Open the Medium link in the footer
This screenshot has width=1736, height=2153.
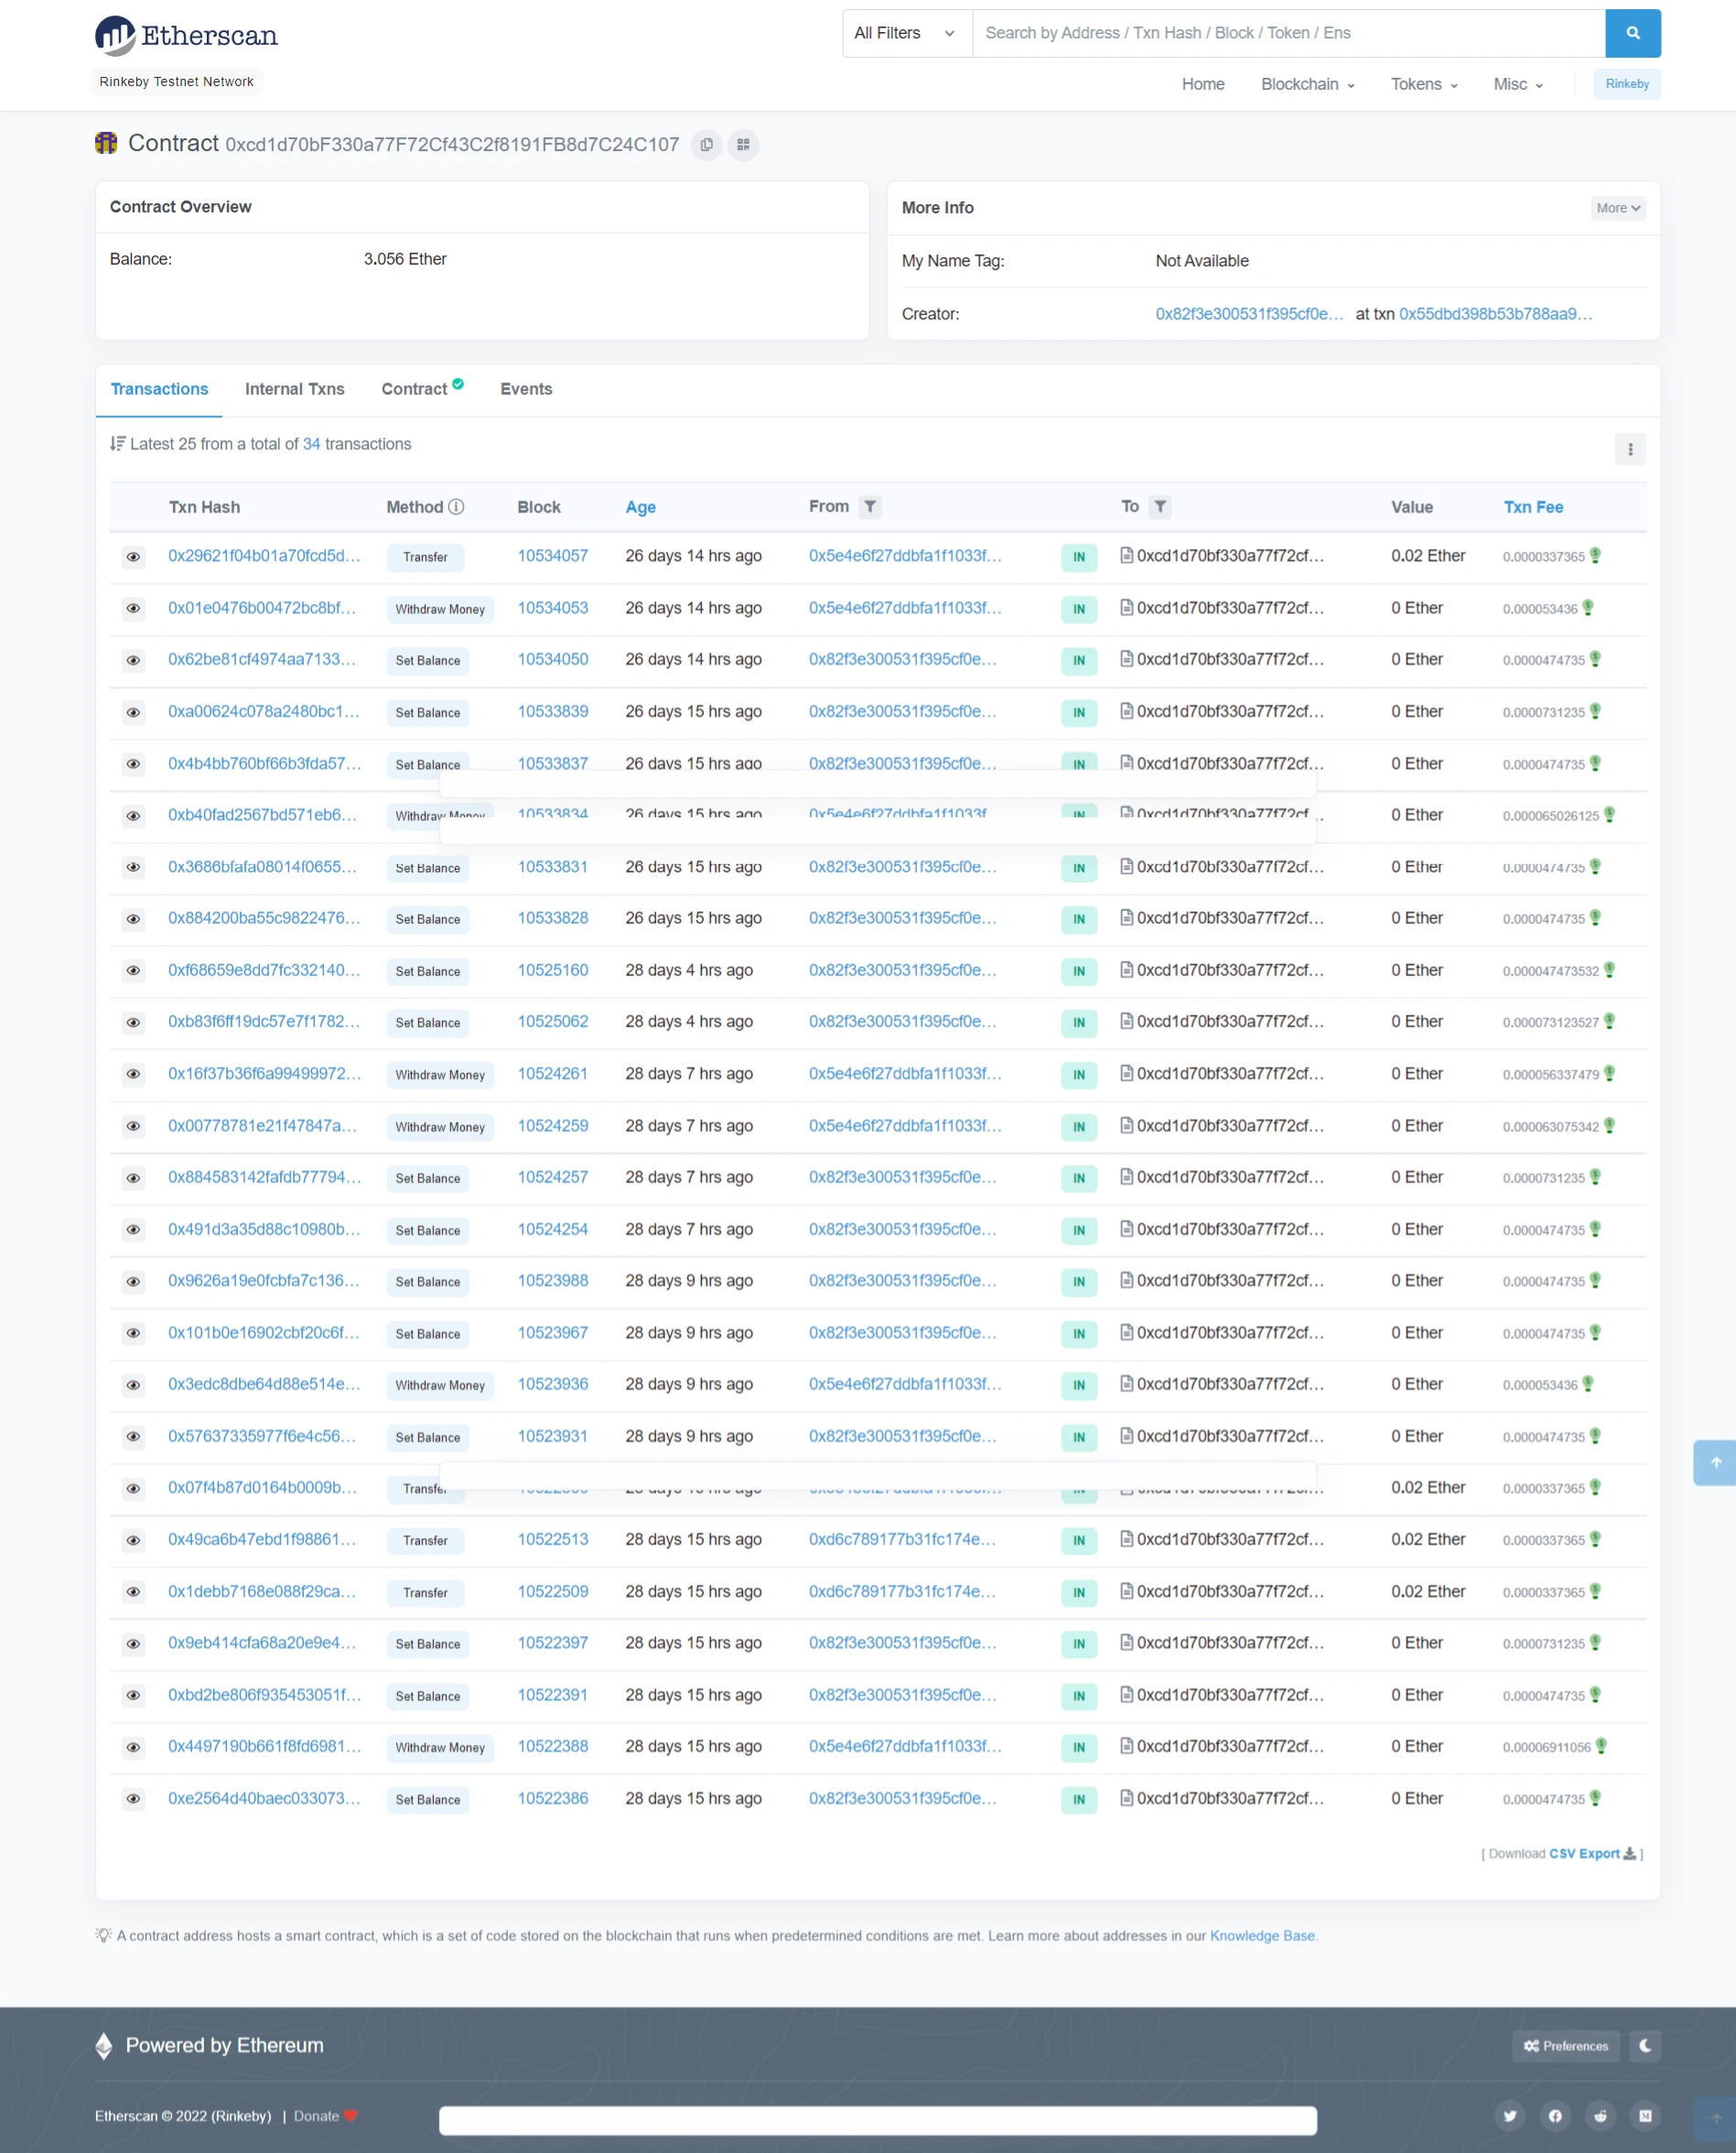1645,2115
